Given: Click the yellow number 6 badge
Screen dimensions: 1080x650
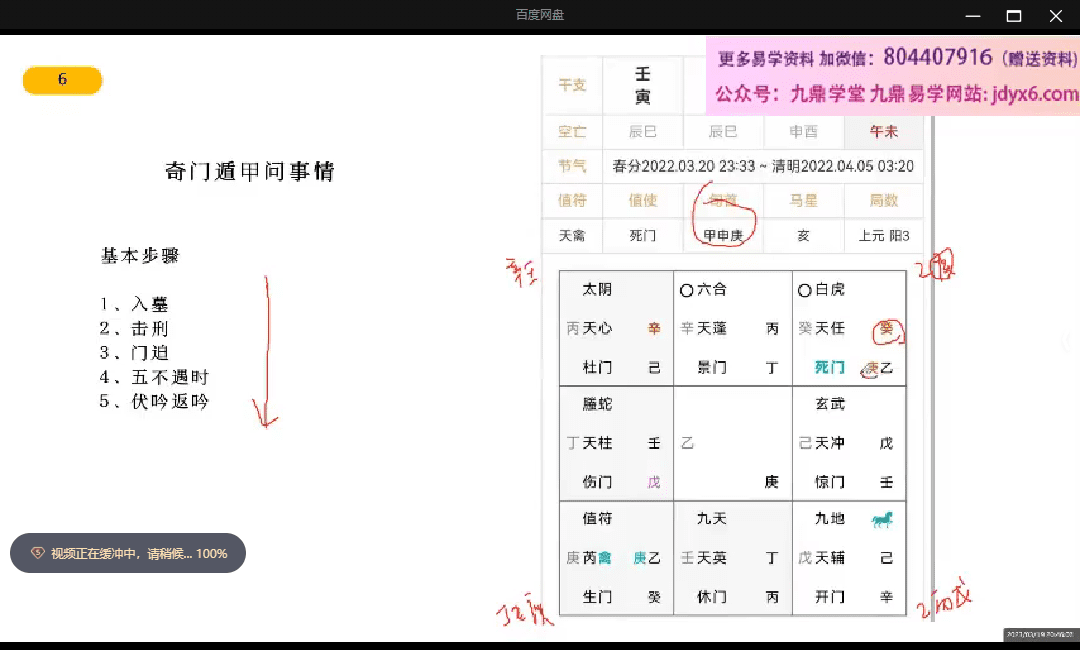Looking at the screenshot, I should [62, 79].
